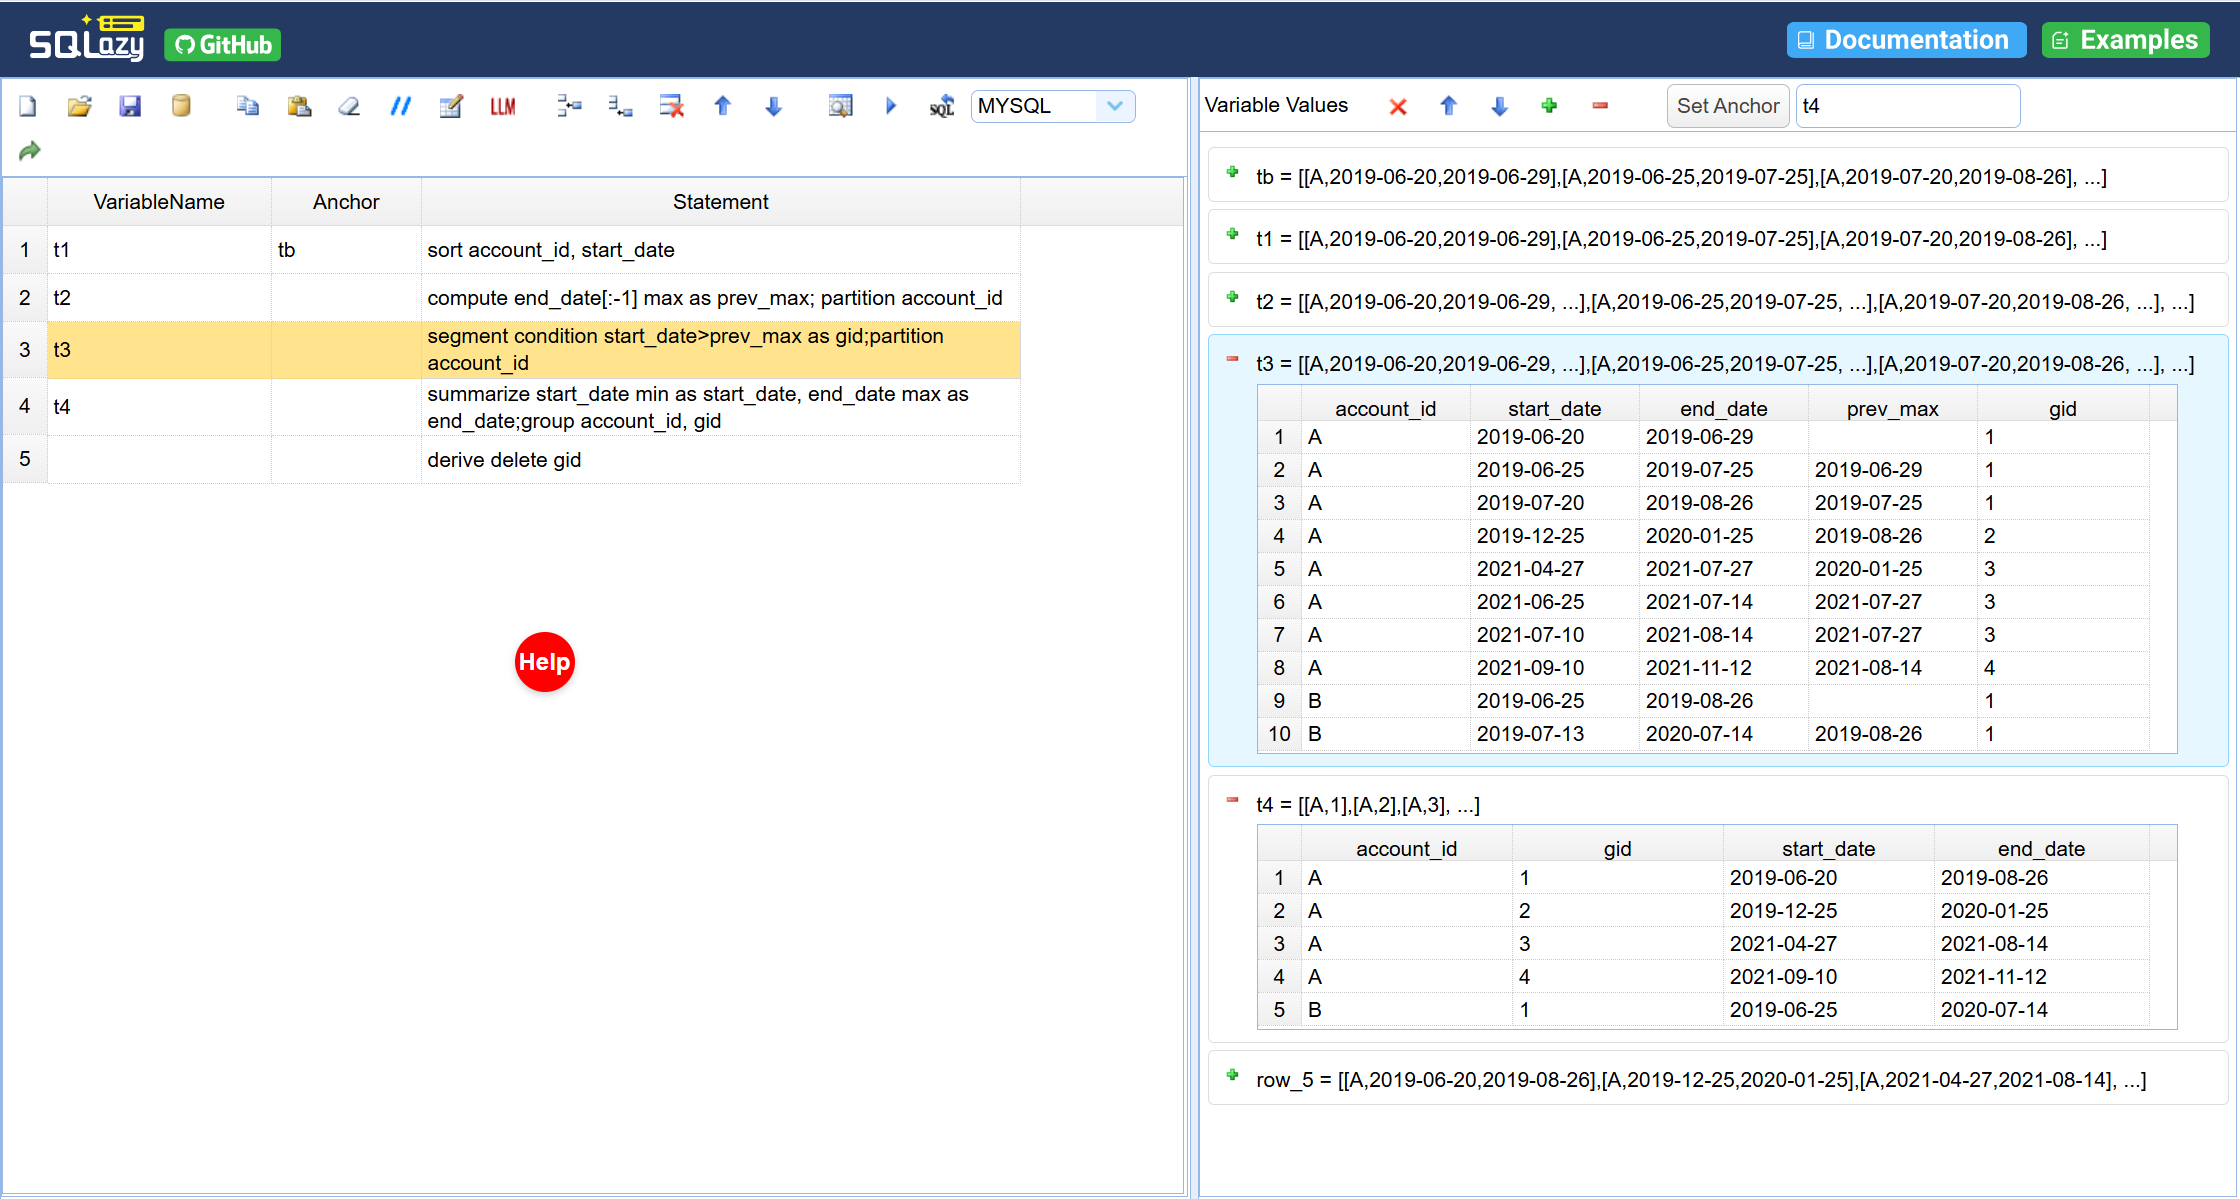
Task: Click the run play arrow icon
Action: pyautogui.click(x=891, y=106)
